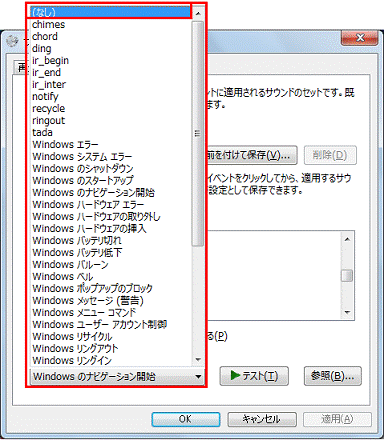Select Windows バルーン sound

pos(111,264)
